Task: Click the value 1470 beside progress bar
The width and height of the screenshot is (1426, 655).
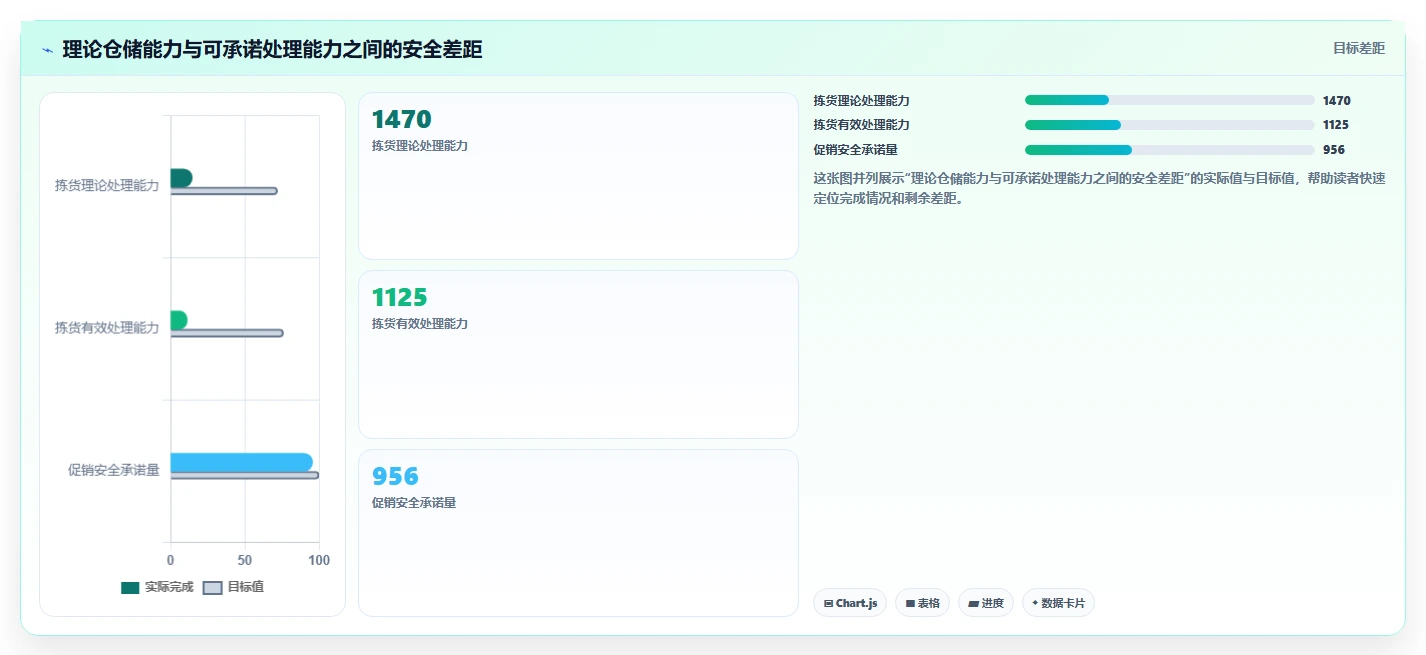Action: click(1336, 100)
